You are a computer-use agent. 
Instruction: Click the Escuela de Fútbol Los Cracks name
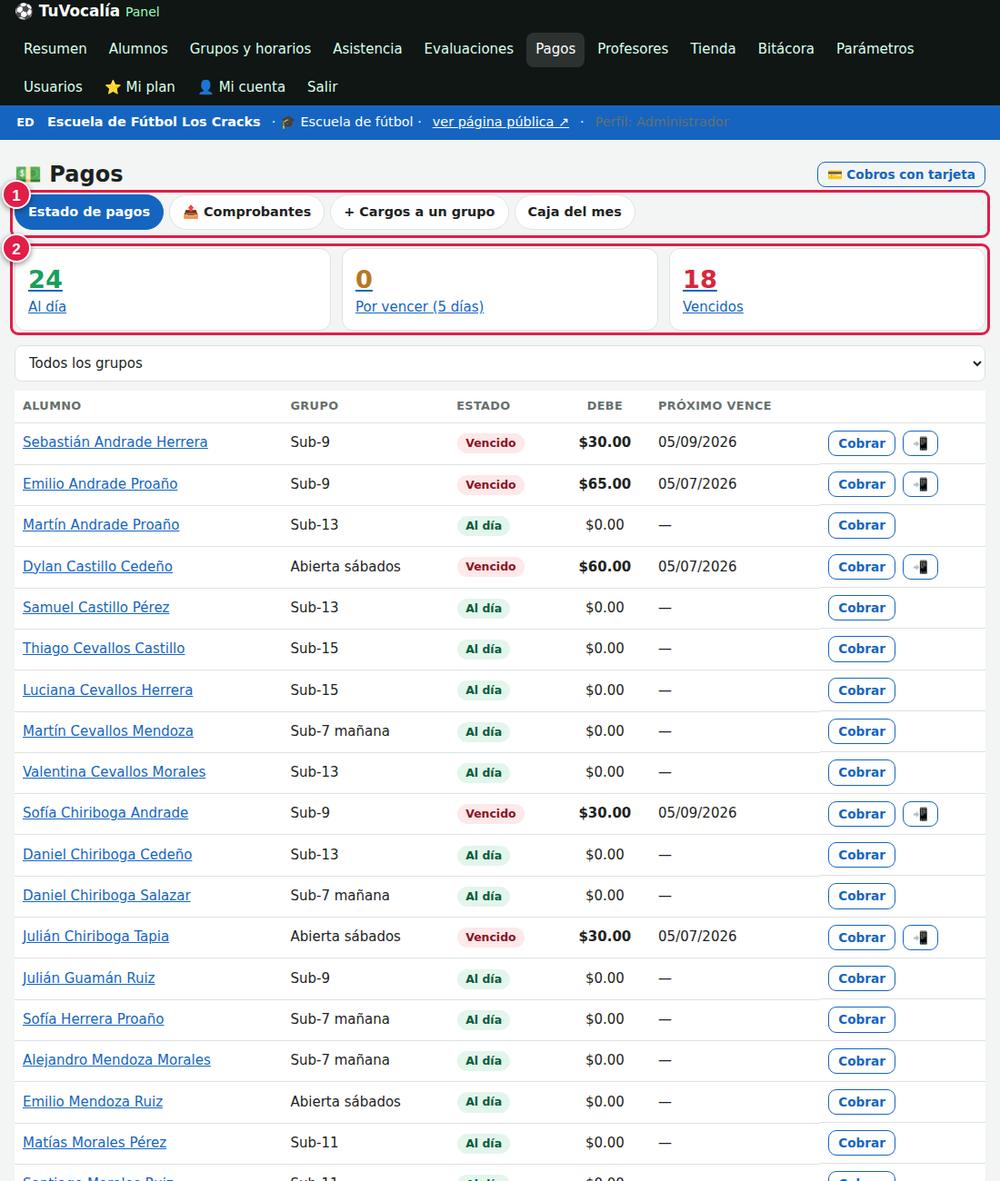point(154,122)
